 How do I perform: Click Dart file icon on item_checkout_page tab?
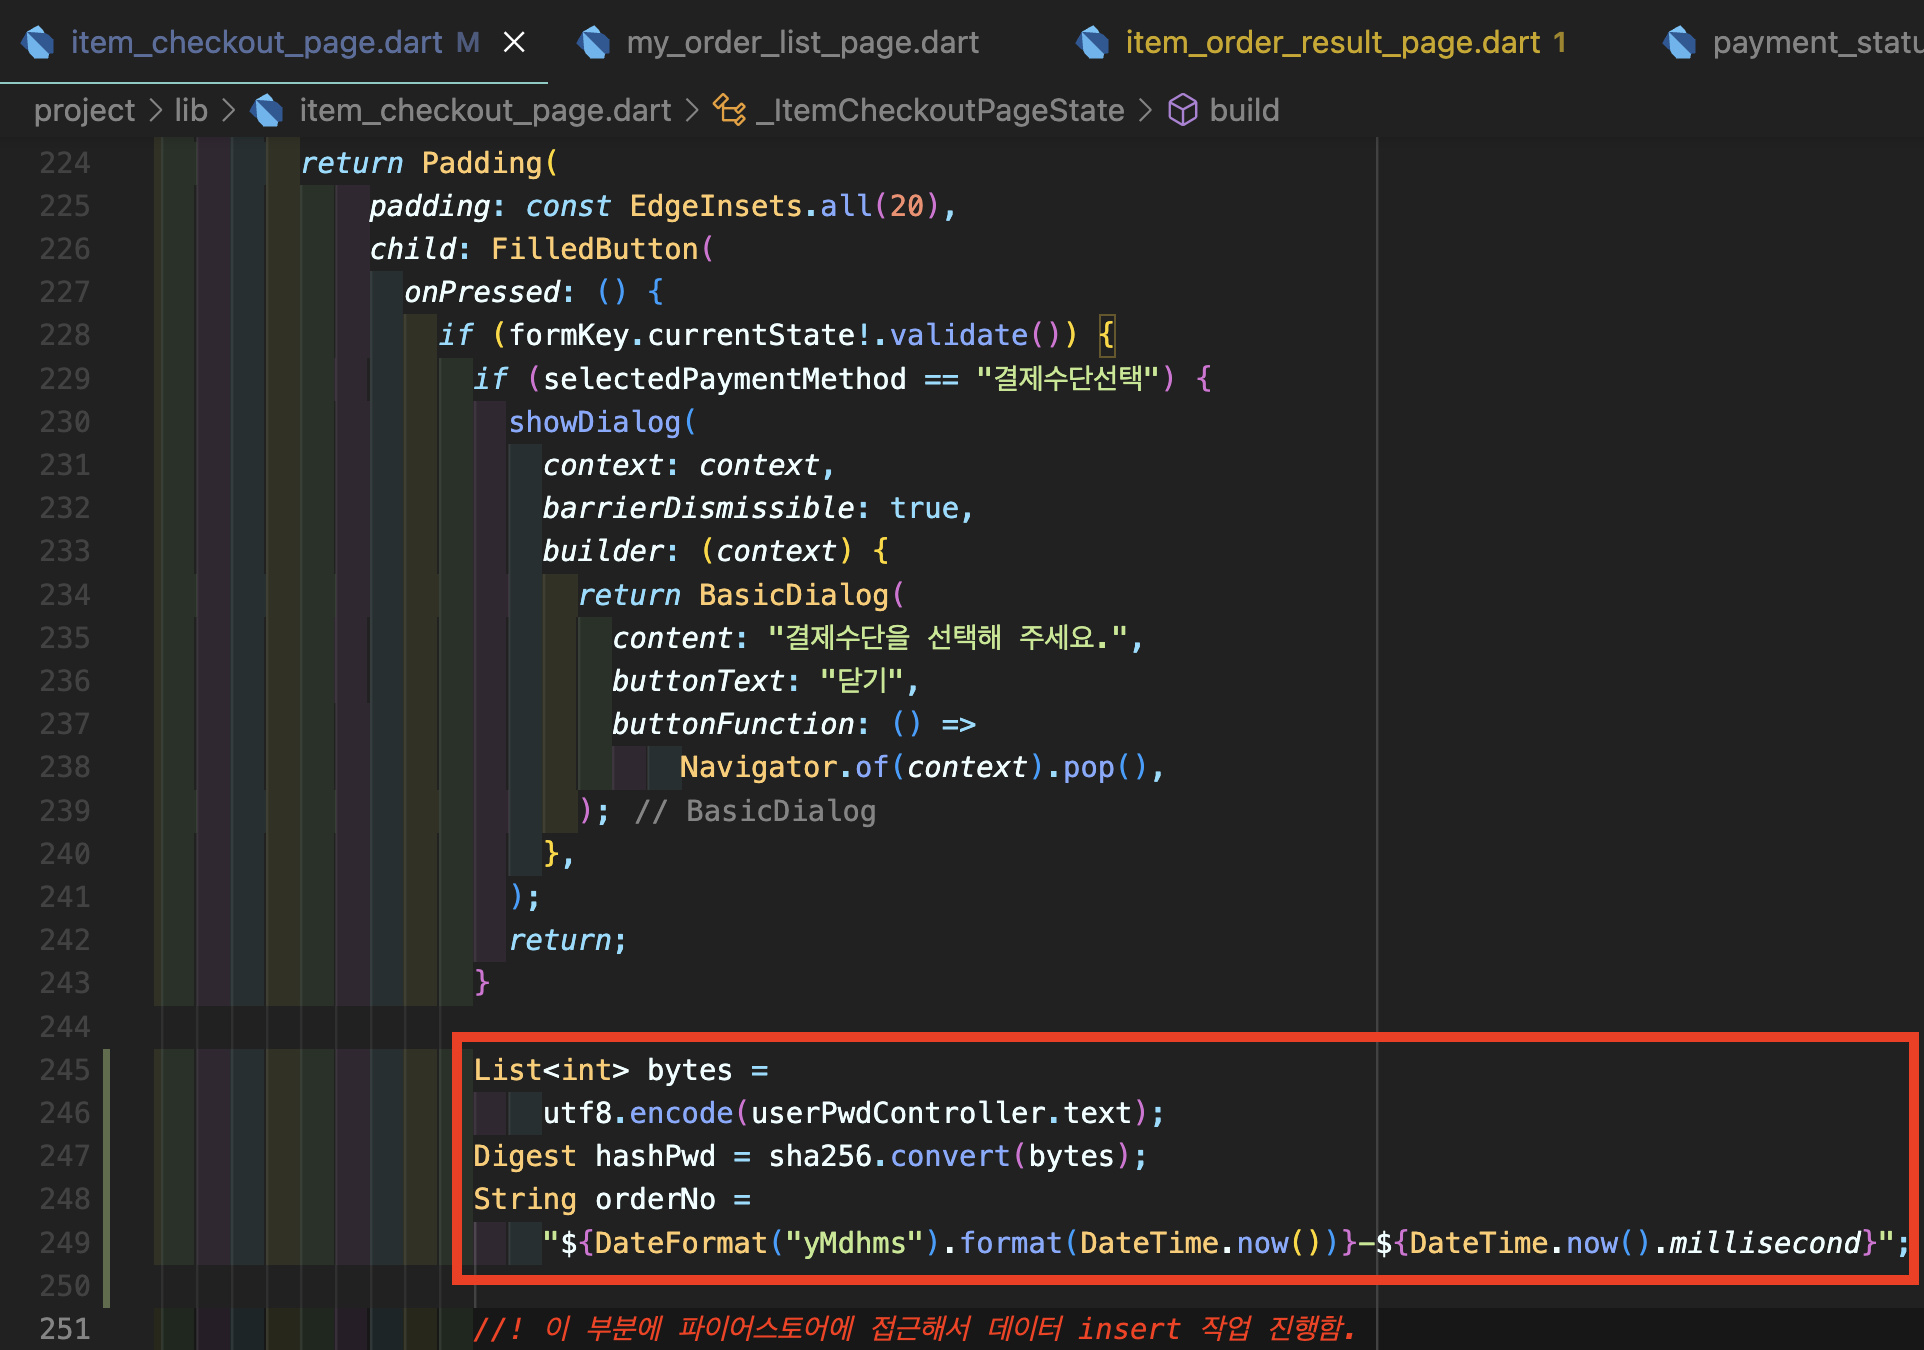38,42
